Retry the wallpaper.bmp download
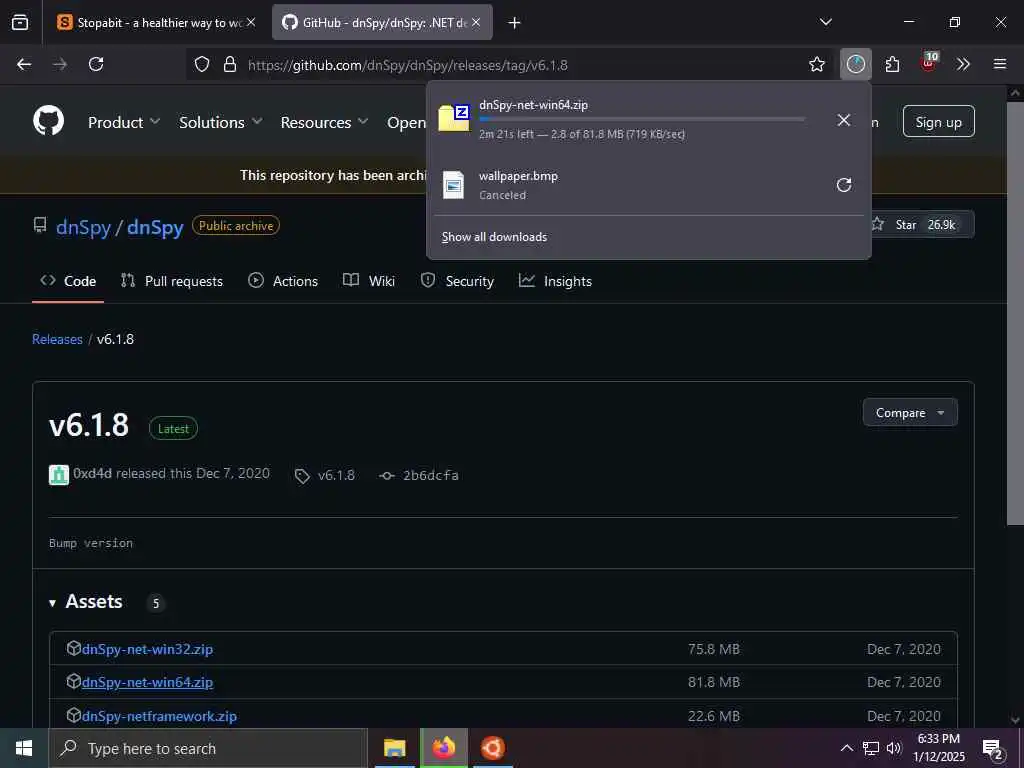 (x=844, y=185)
